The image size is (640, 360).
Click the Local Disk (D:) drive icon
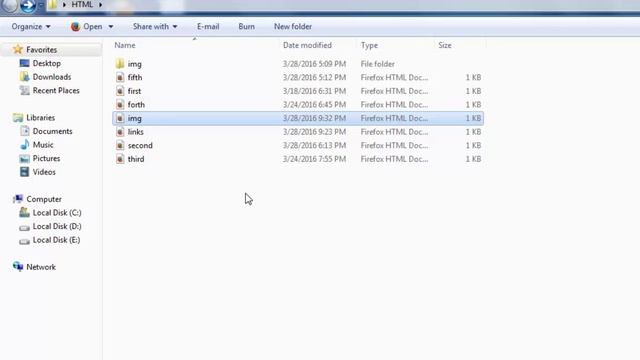pyautogui.click(x=24, y=227)
